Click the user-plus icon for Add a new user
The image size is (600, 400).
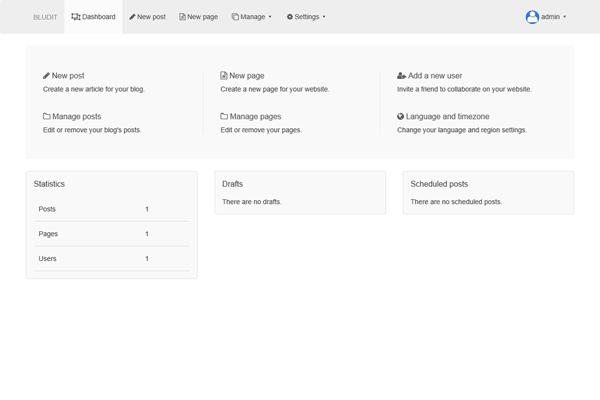[401, 75]
